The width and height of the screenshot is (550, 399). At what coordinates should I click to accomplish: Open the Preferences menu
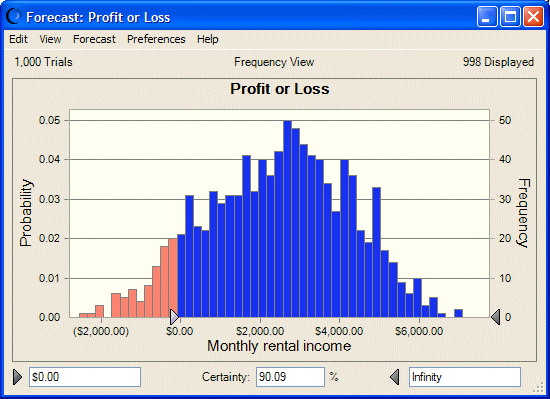coord(156,39)
